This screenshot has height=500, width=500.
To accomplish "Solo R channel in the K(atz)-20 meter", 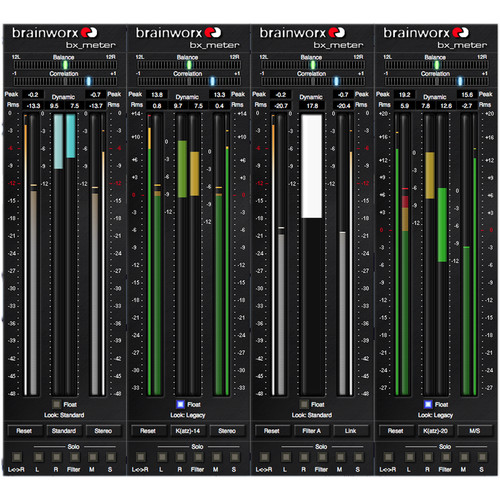I will (428, 457).
